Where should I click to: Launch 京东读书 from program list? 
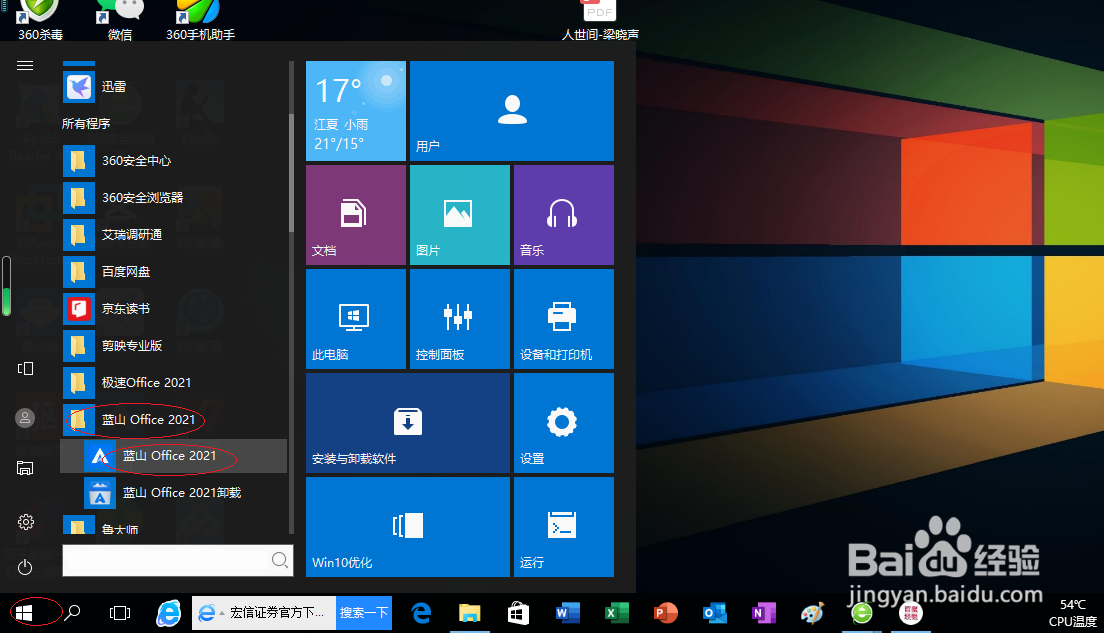(174, 309)
